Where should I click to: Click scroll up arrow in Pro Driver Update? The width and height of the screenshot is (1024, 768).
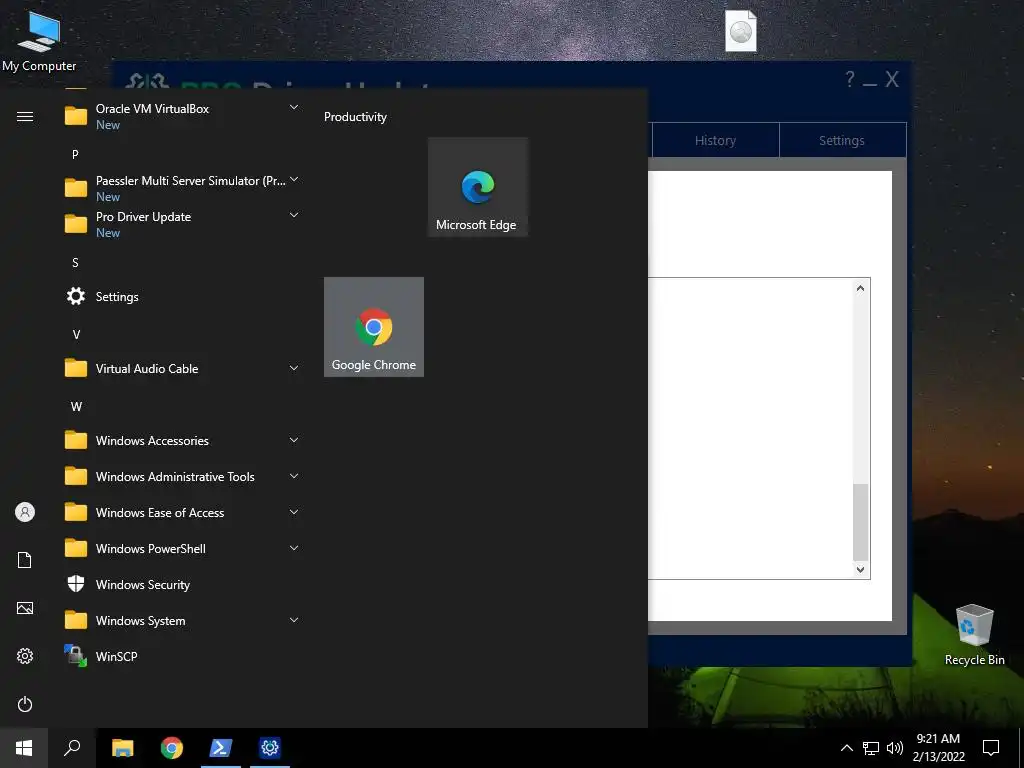[x=861, y=288]
